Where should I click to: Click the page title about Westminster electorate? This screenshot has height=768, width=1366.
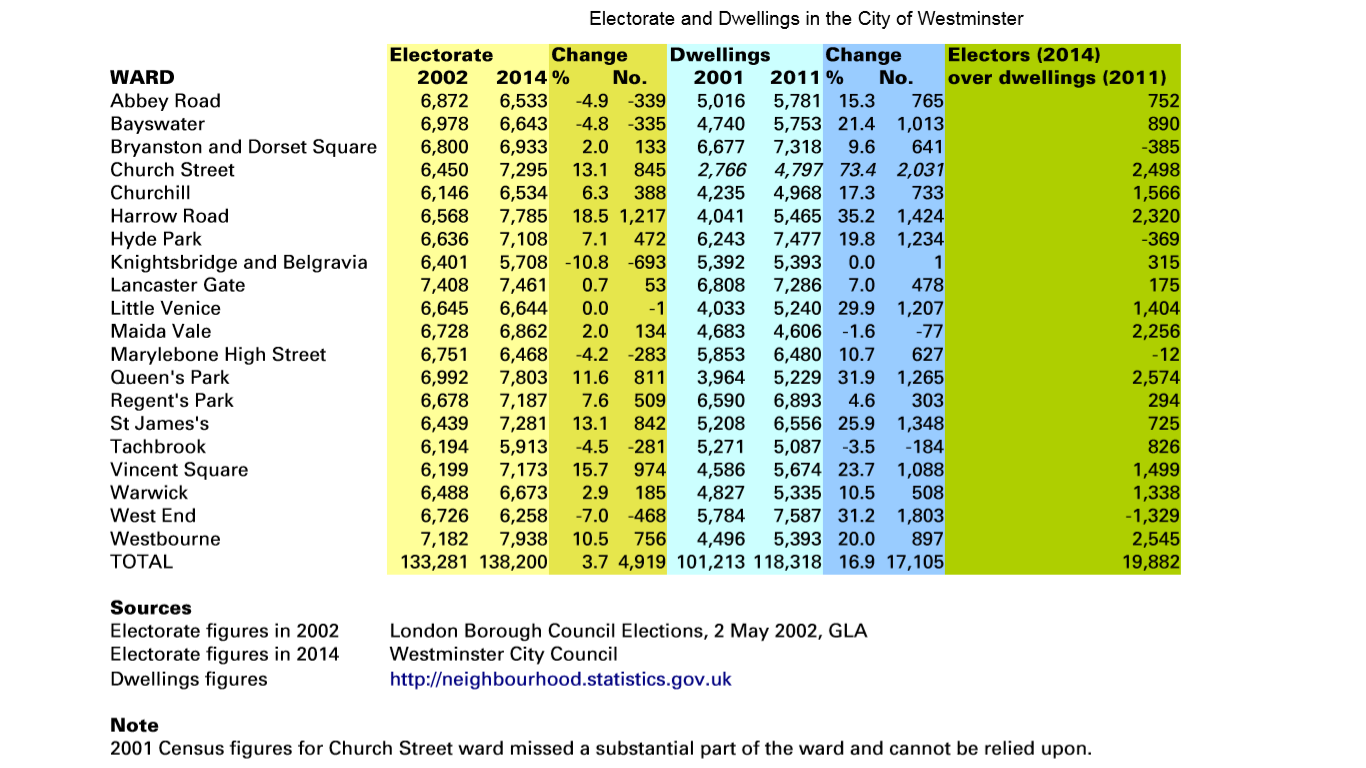pos(805,19)
